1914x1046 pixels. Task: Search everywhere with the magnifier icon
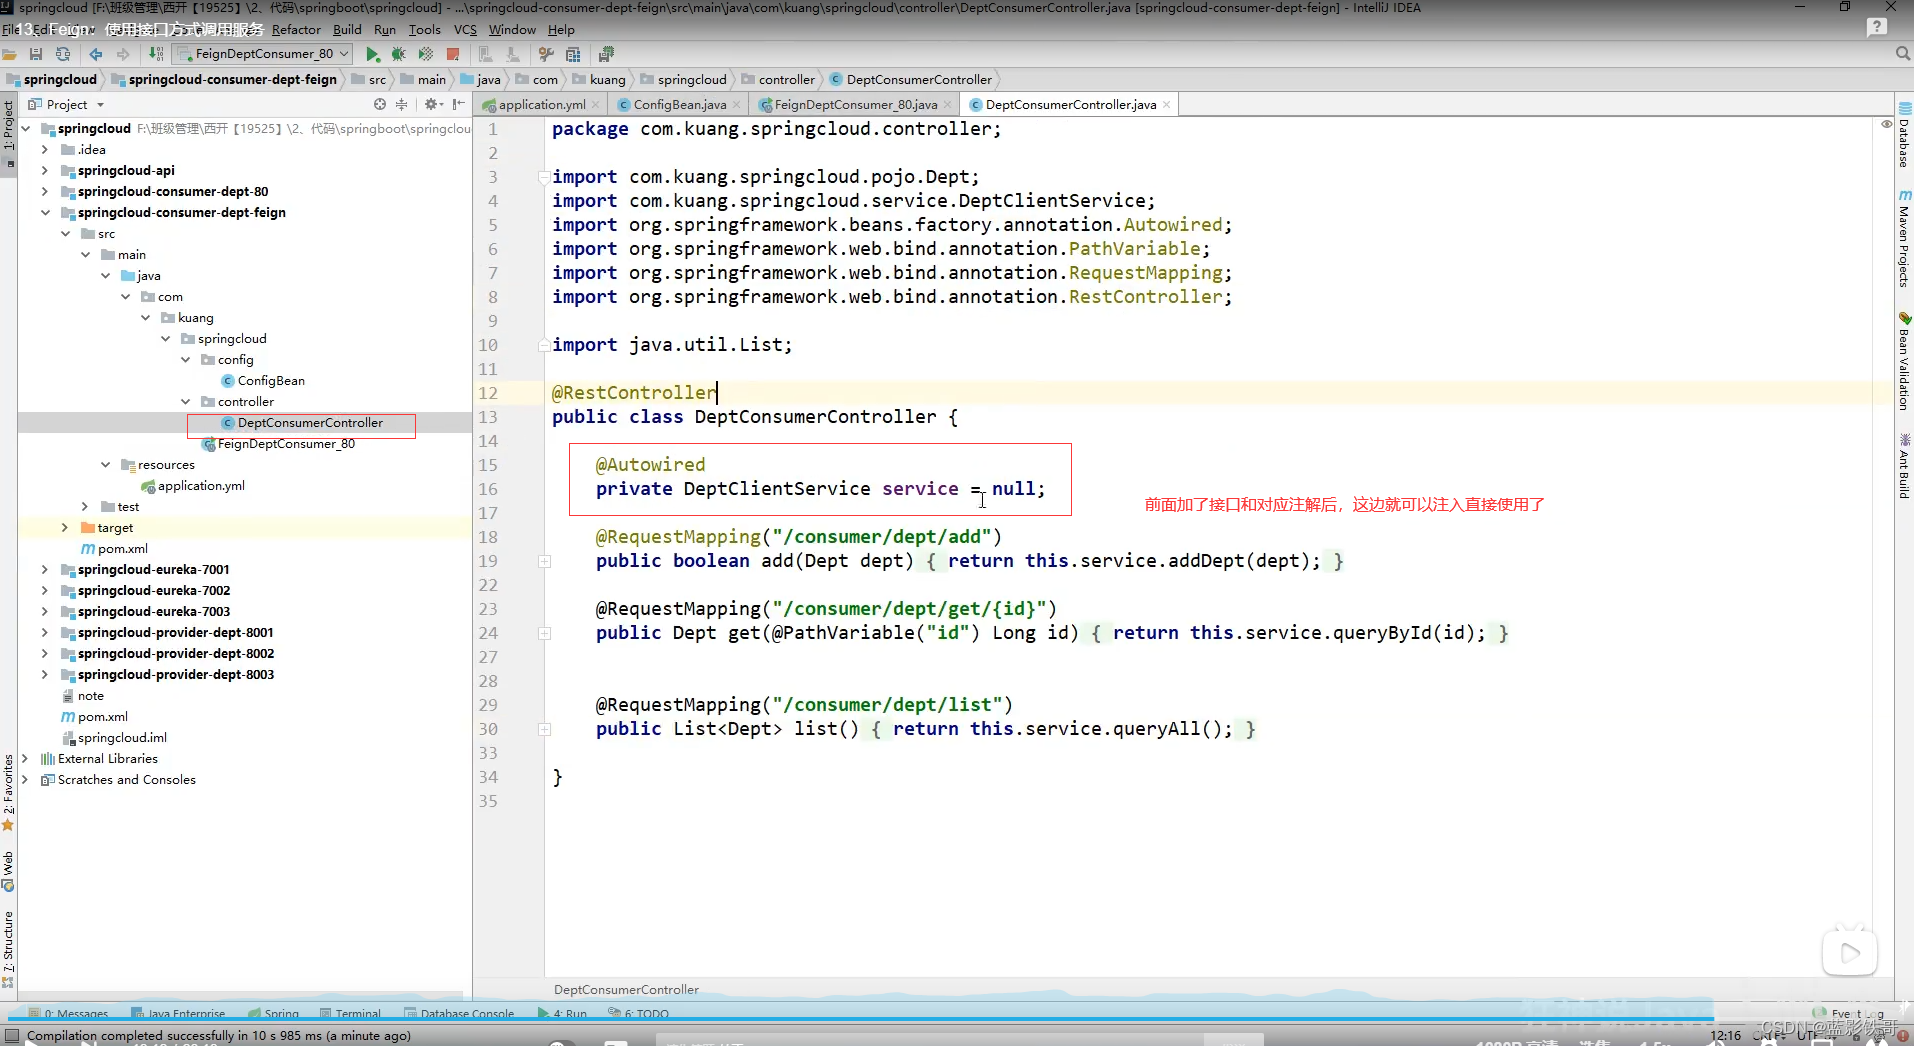click(x=1903, y=54)
